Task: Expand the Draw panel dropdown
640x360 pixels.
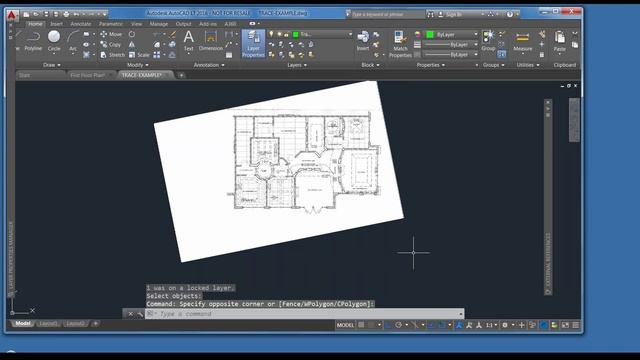Action: coord(52,65)
